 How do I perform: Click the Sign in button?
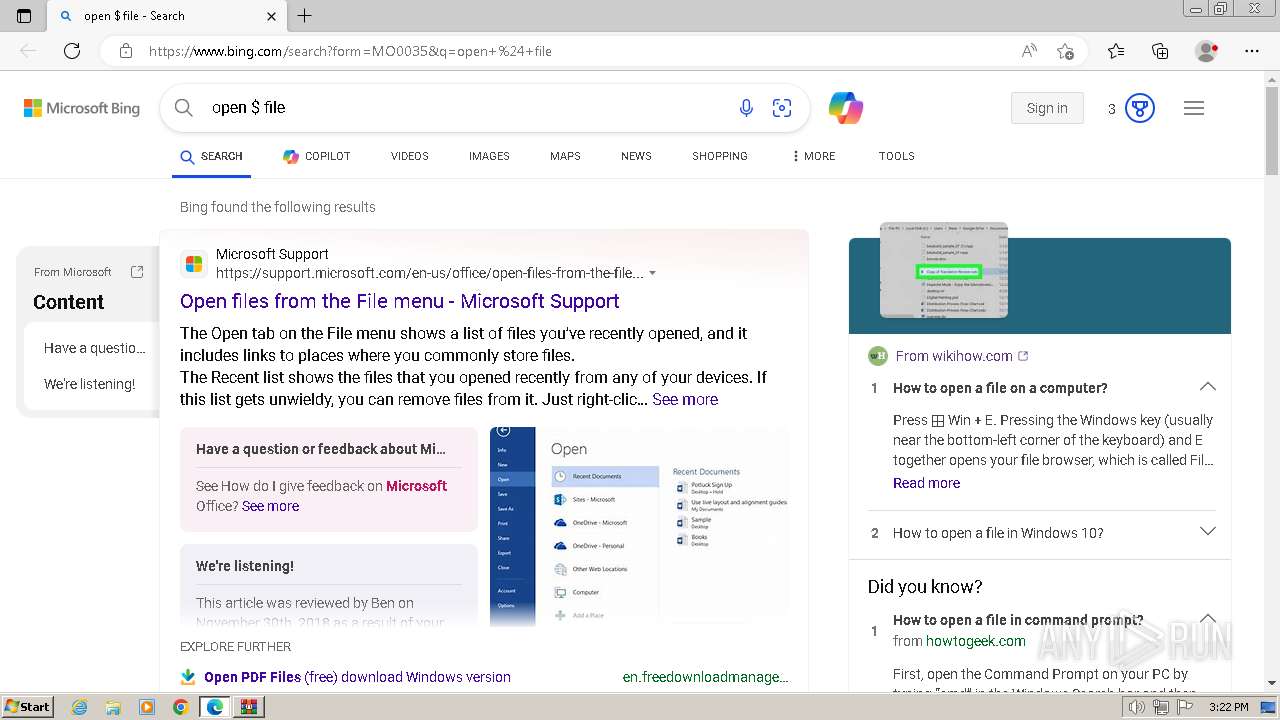[x=1047, y=108]
